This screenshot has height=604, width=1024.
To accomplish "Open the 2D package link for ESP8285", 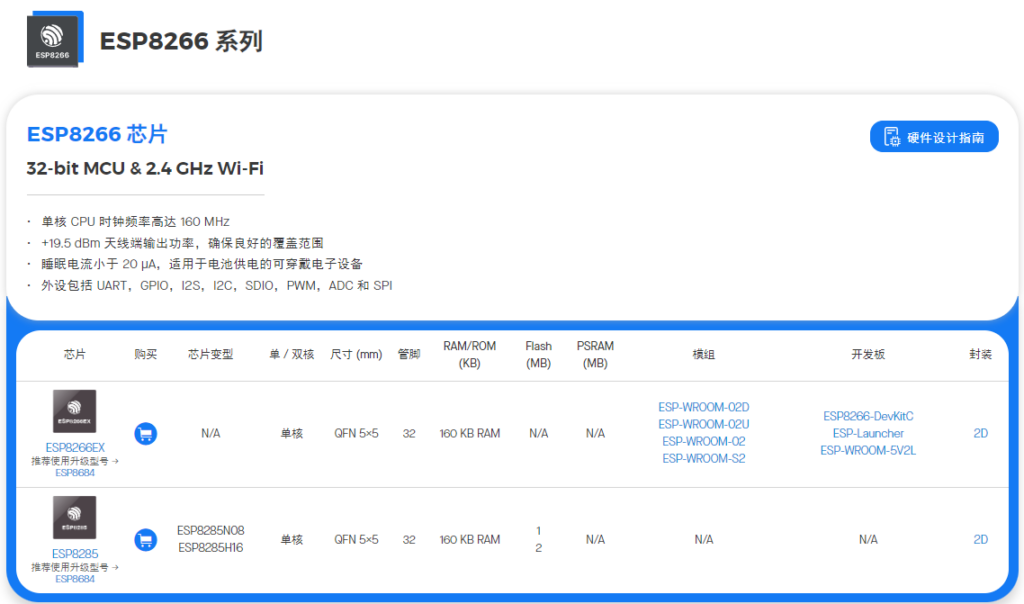I will [980, 540].
